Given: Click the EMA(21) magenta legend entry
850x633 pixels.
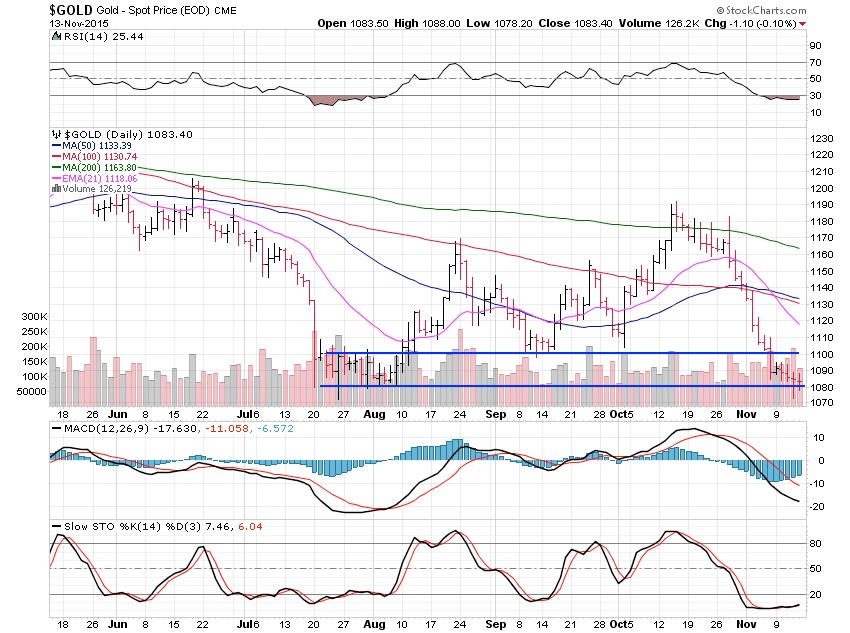Looking at the screenshot, I should point(94,178).
